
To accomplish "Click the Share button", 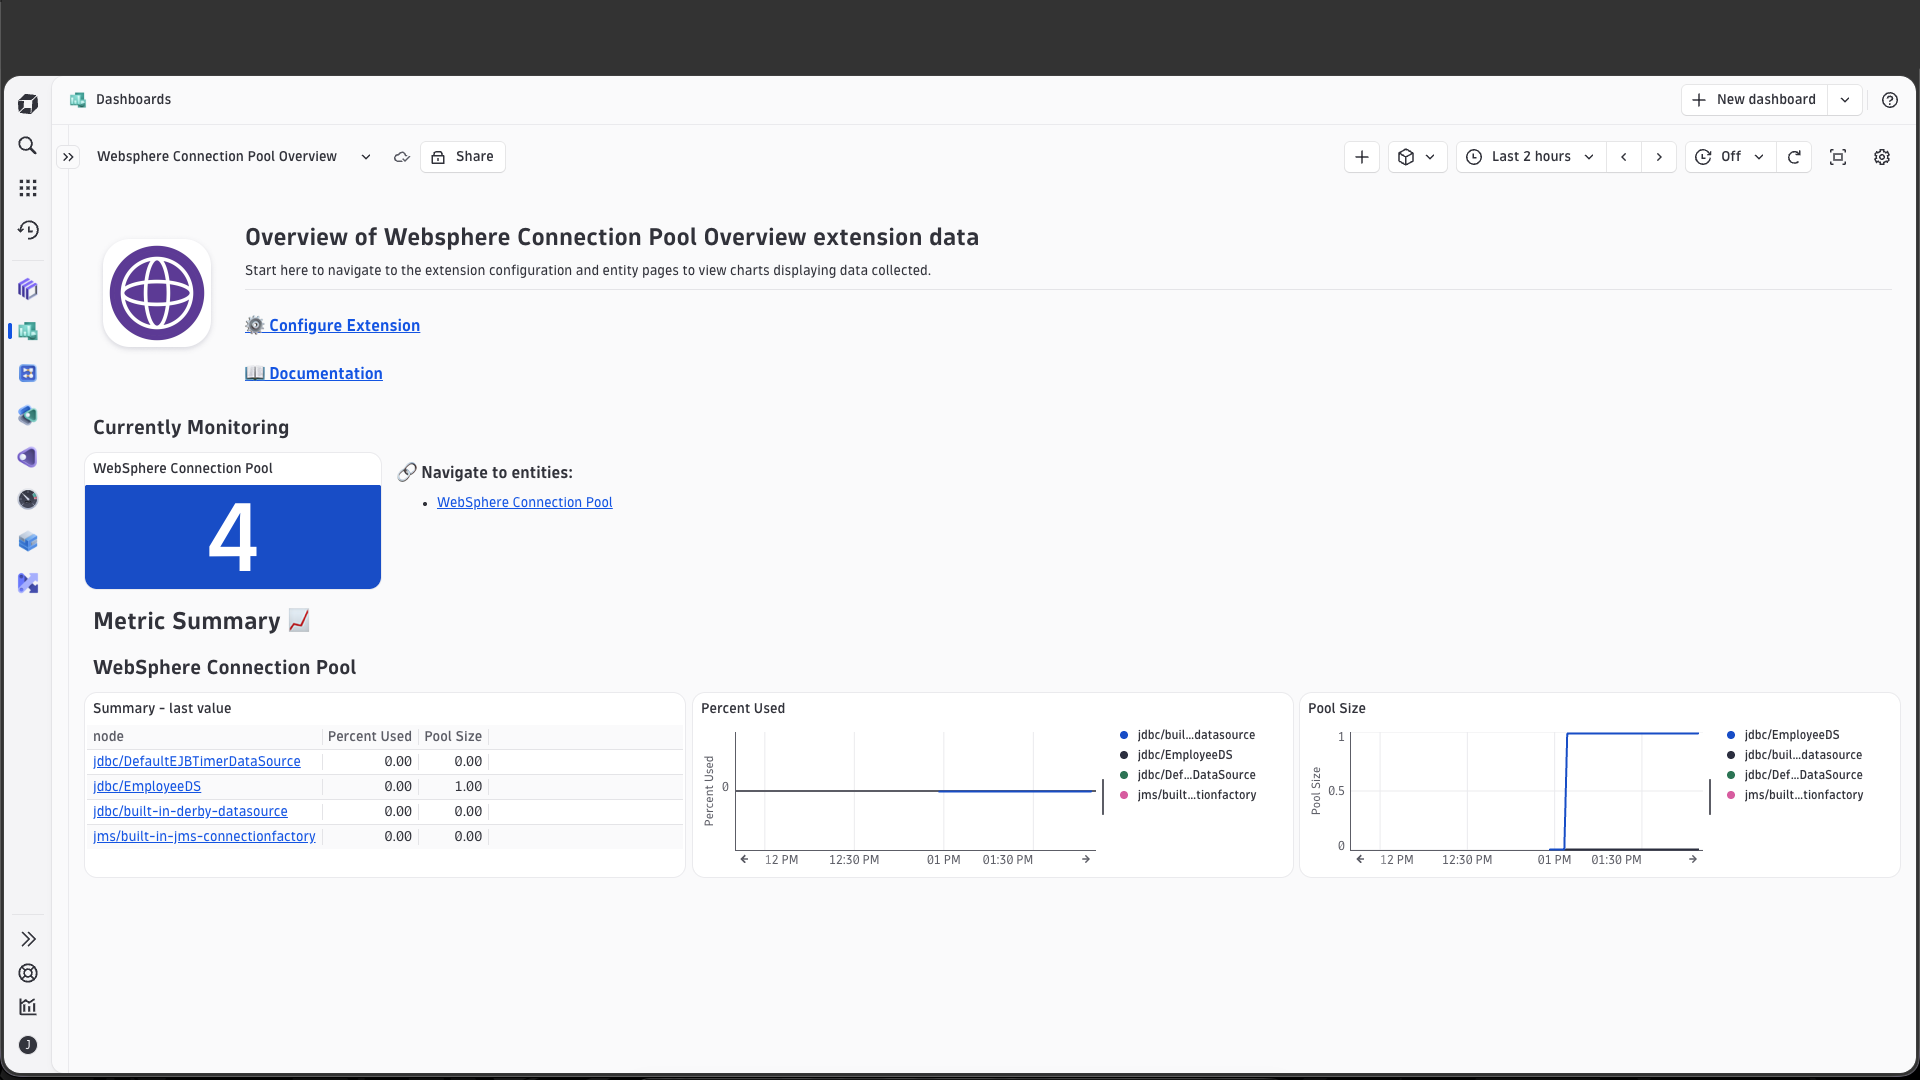I will click(x=463, y=157).
